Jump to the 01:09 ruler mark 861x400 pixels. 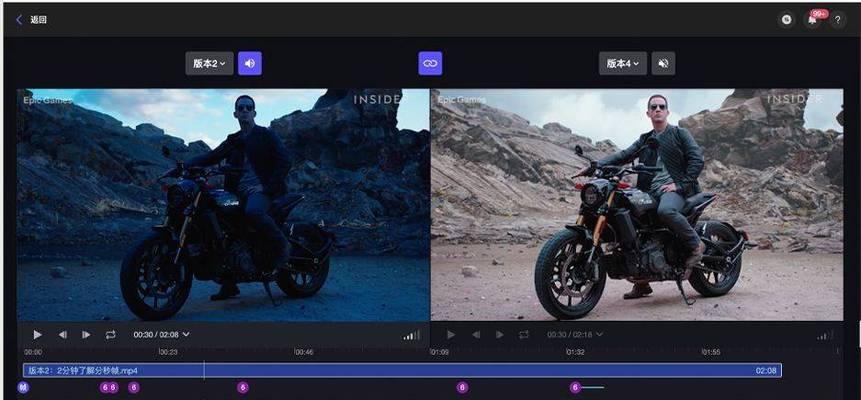[x=439, y=352]
